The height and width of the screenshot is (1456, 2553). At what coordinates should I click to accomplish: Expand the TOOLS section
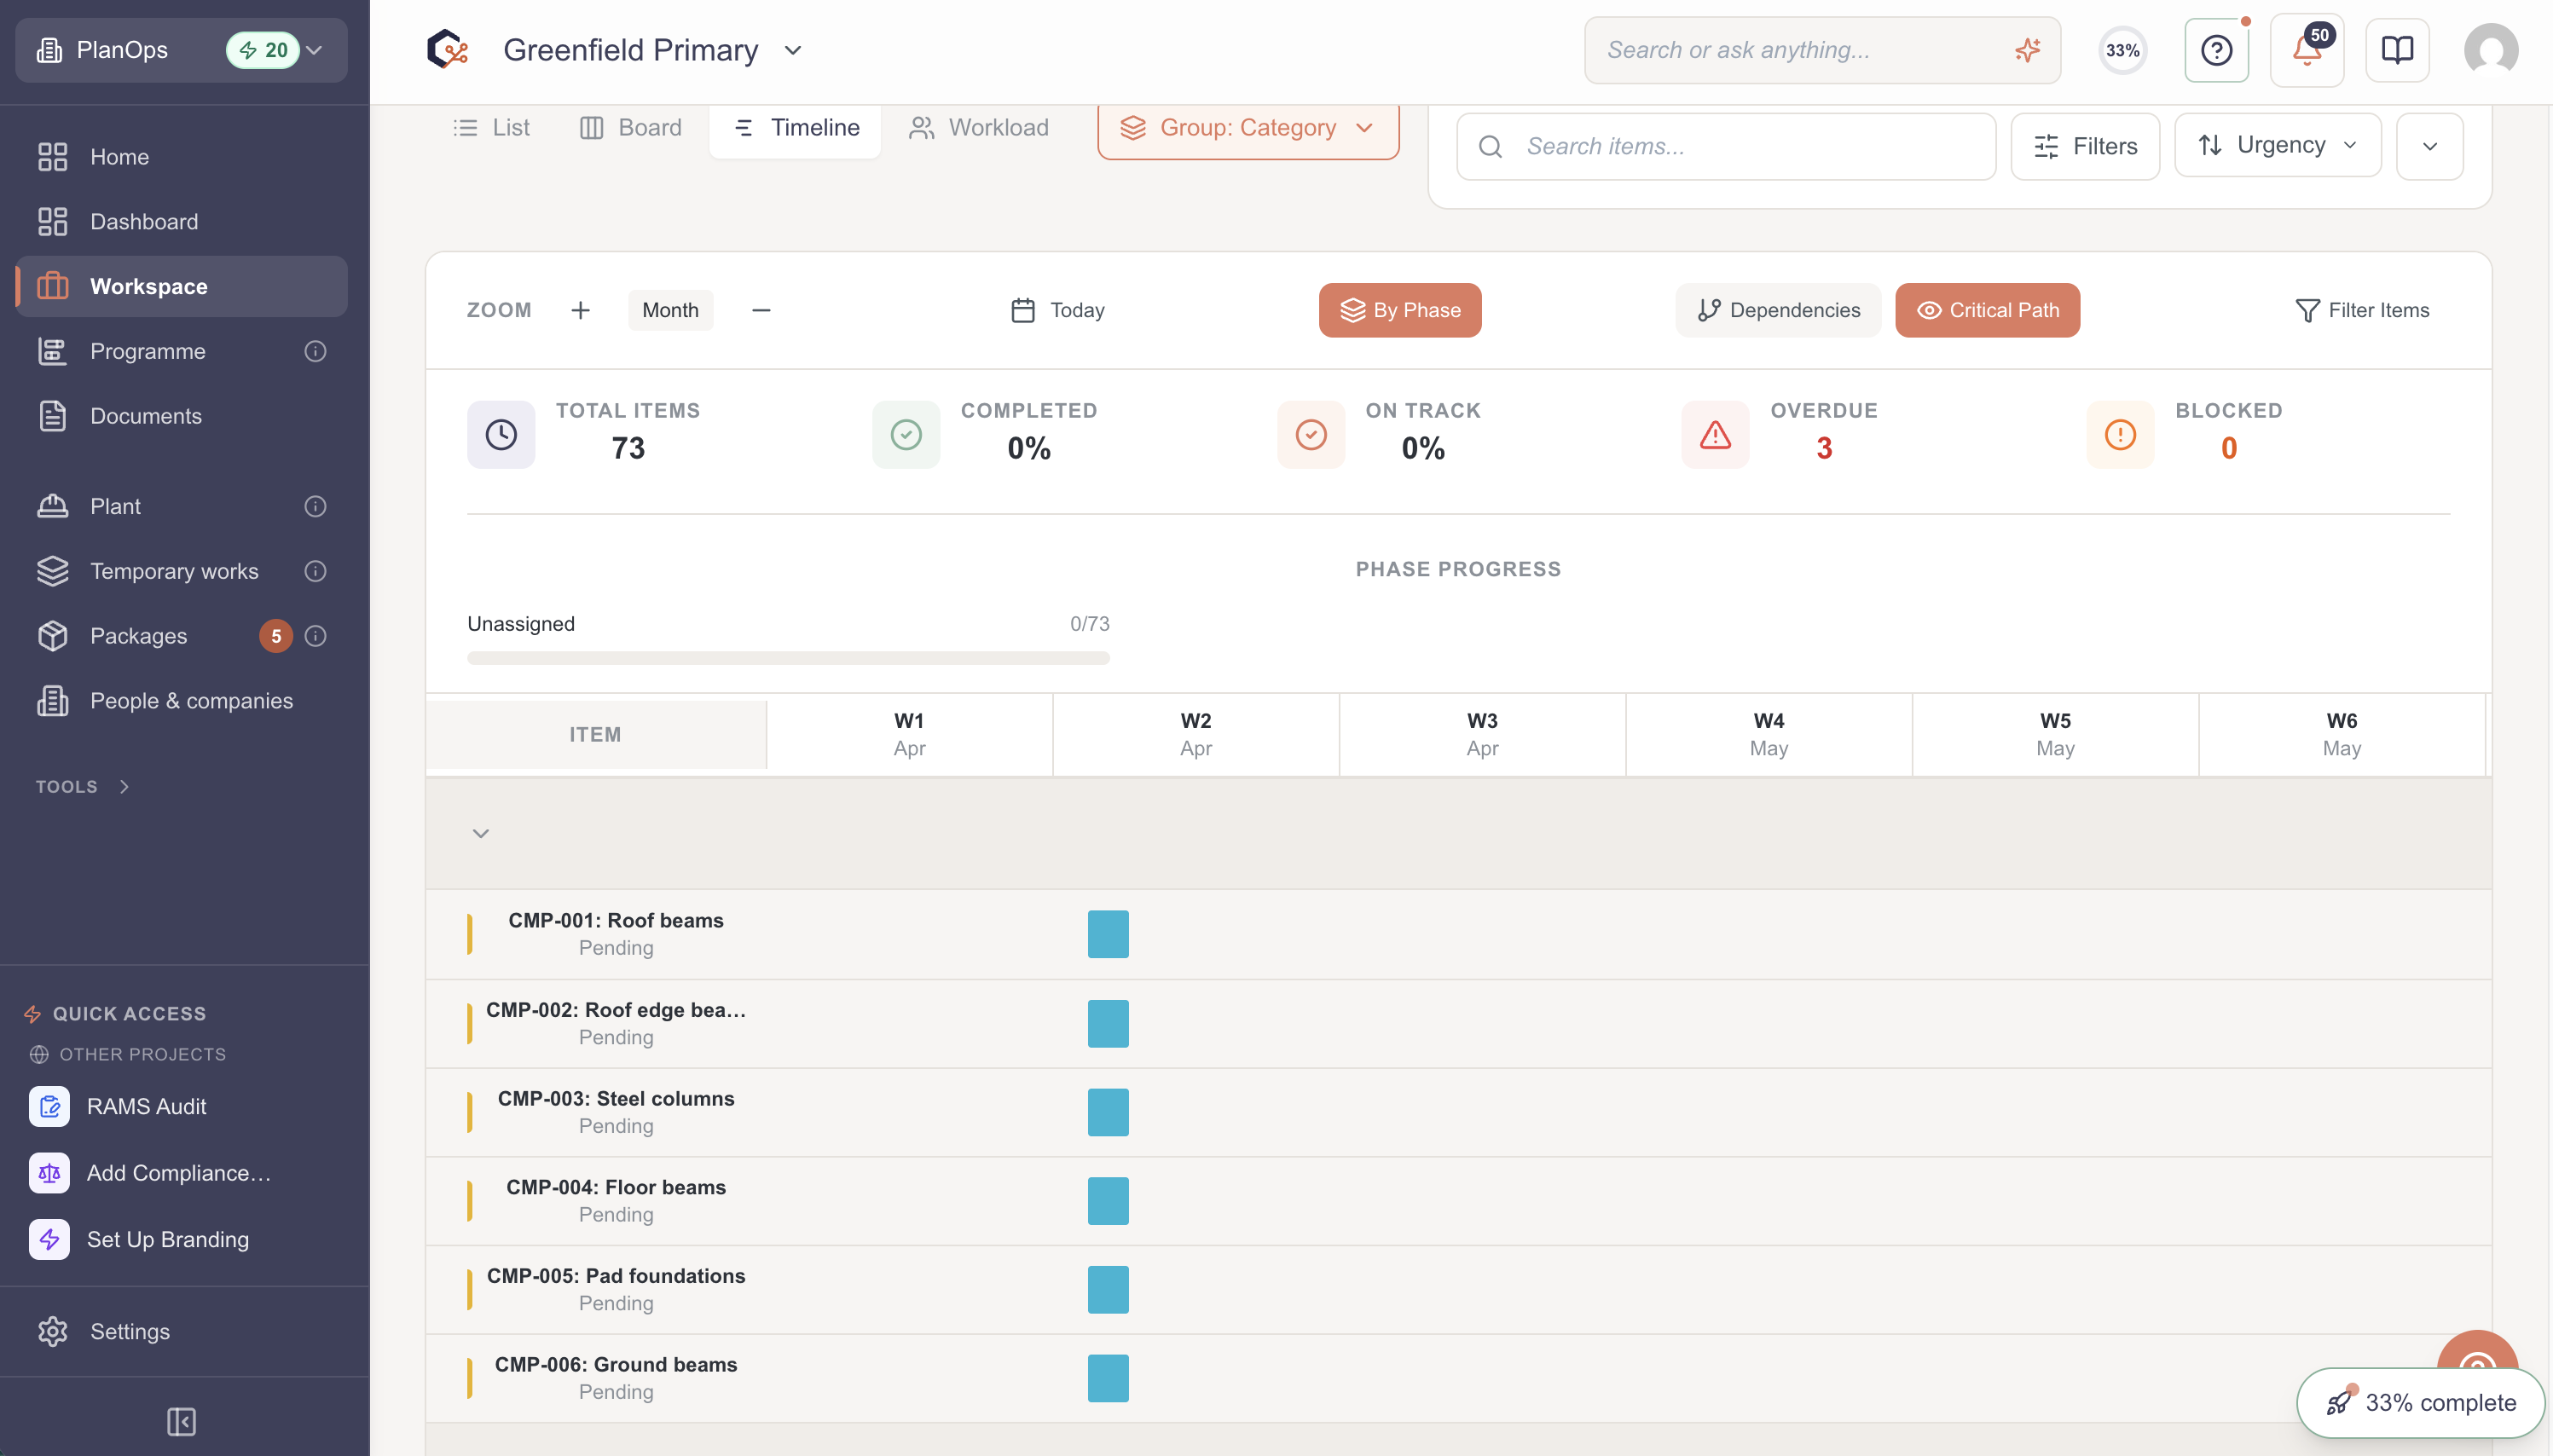point(83,787)
